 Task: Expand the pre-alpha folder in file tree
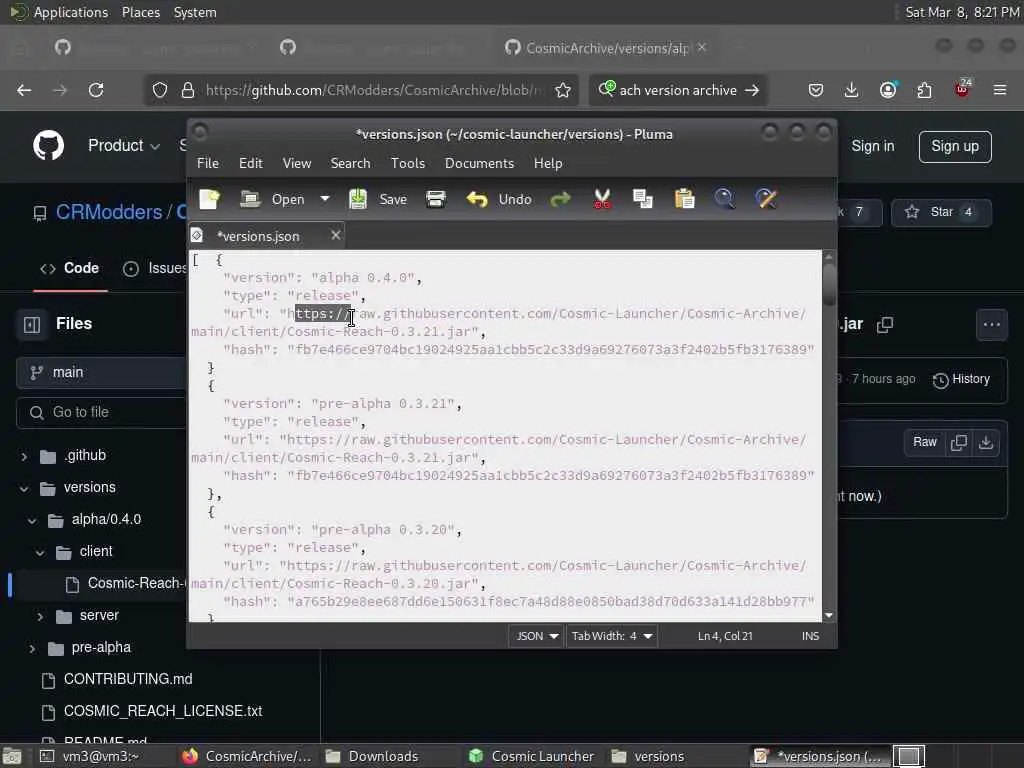tap(32, 648)
